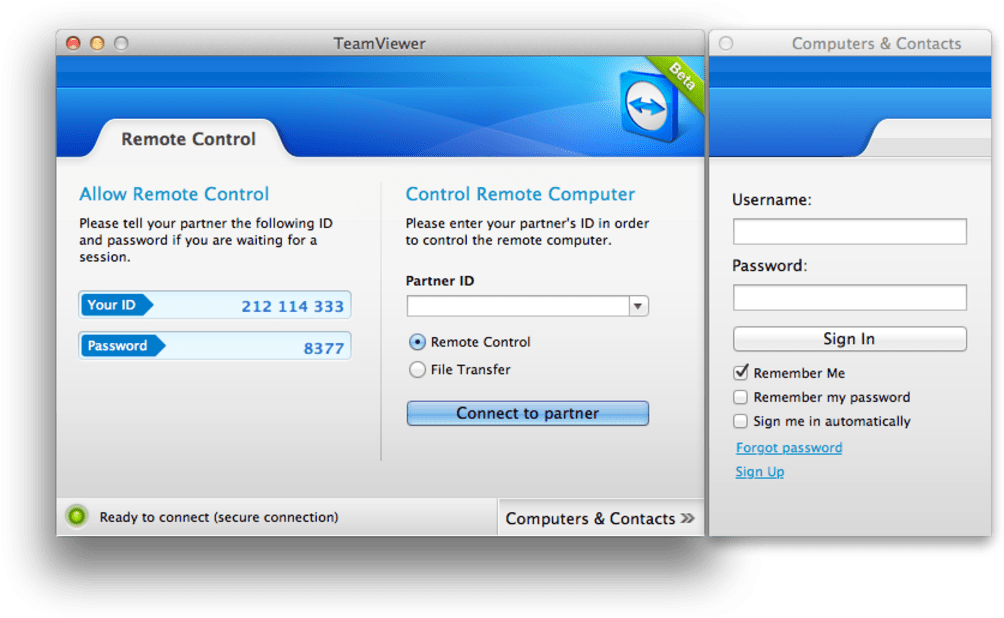Click the Your ID blue label tag
The width and height of the screenshot is (1004, 618).
[115, 305]
